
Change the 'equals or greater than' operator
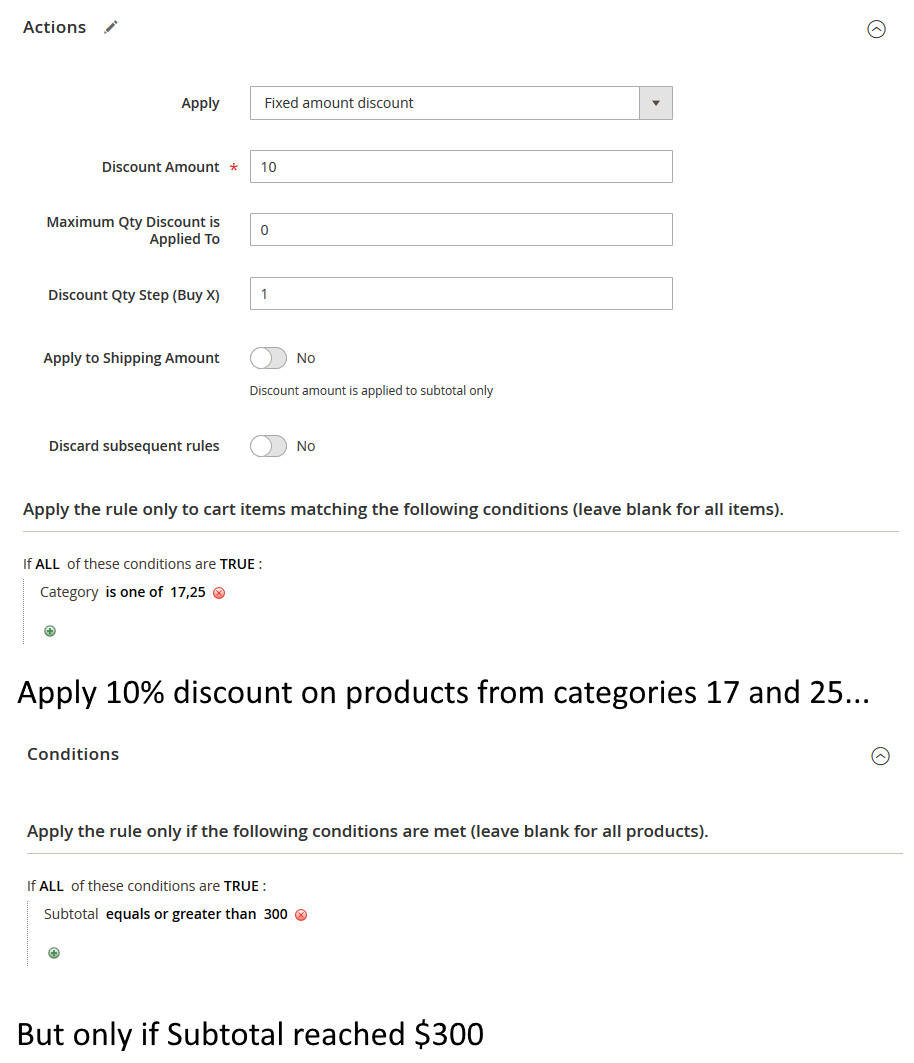point(180,914)
